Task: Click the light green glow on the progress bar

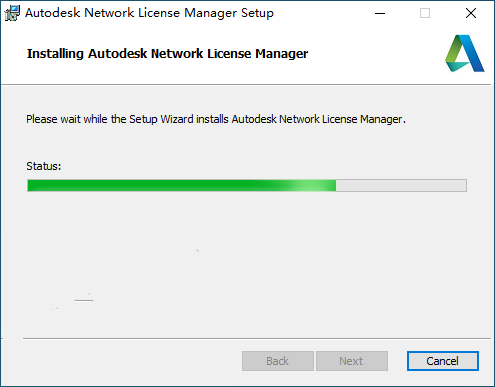Action: [x=312, y=185]
